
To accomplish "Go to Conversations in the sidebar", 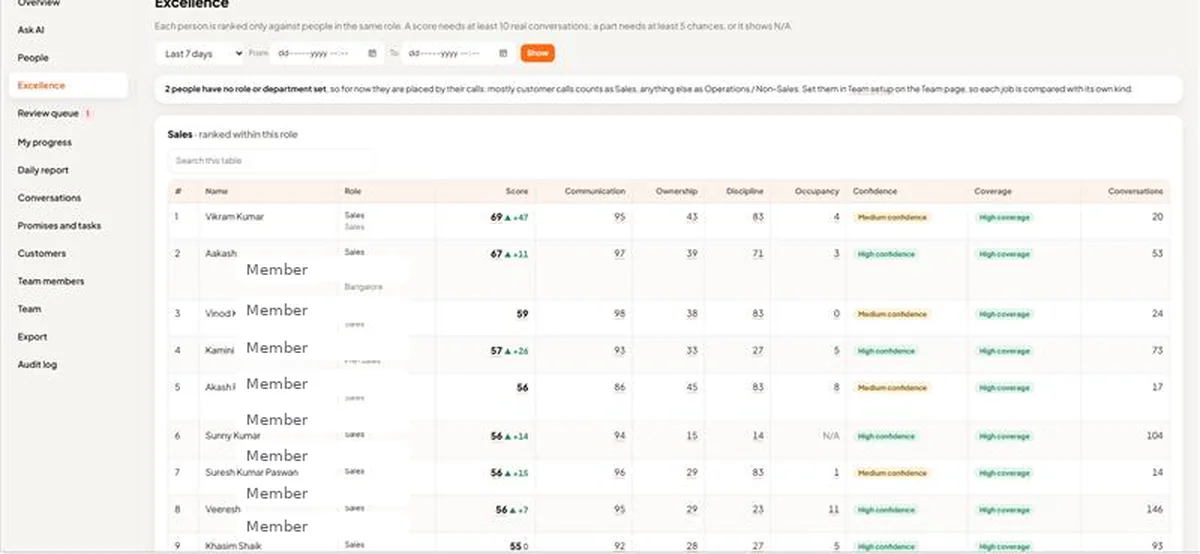I will pos(49,198).
